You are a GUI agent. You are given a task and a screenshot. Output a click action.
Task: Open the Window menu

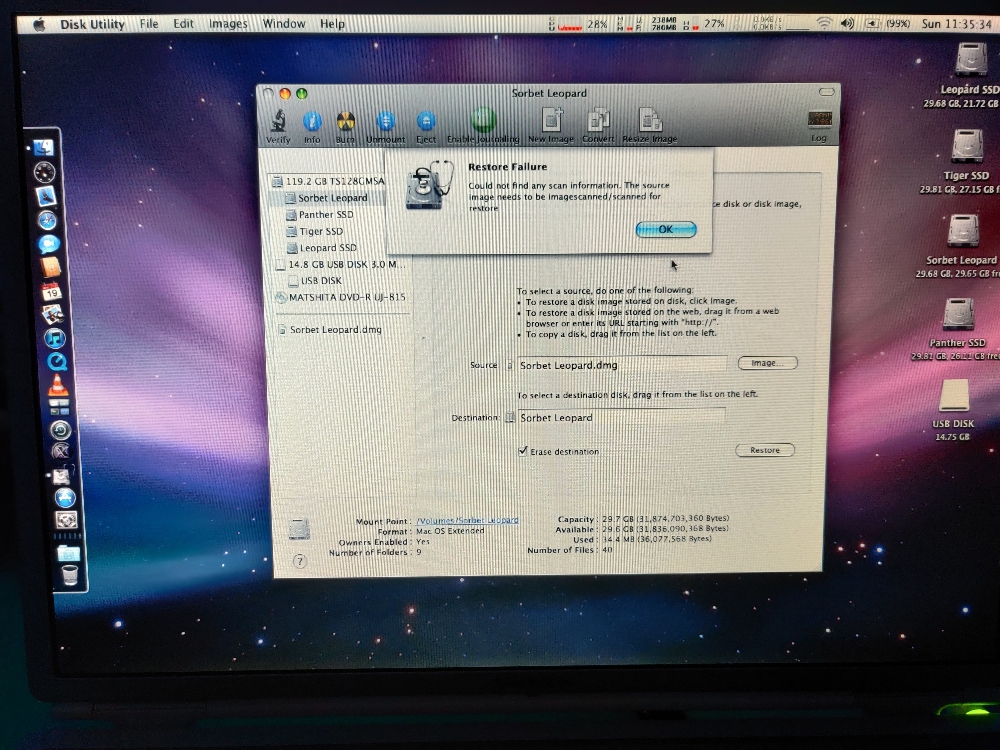[284, 24]
